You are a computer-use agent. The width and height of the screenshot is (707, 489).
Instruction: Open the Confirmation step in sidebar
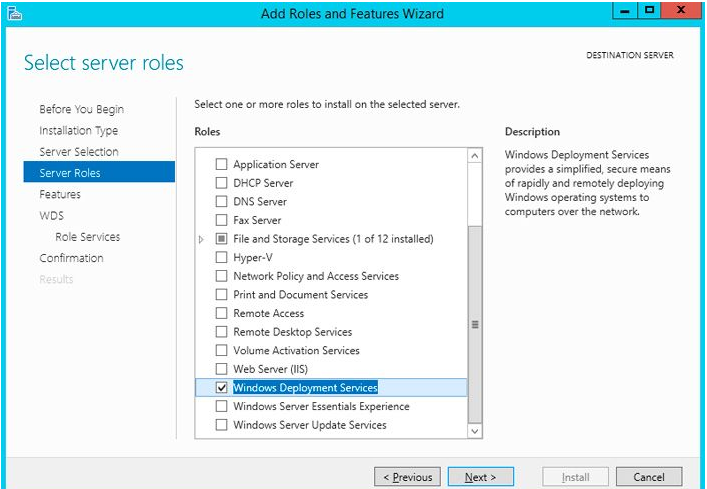71,258
